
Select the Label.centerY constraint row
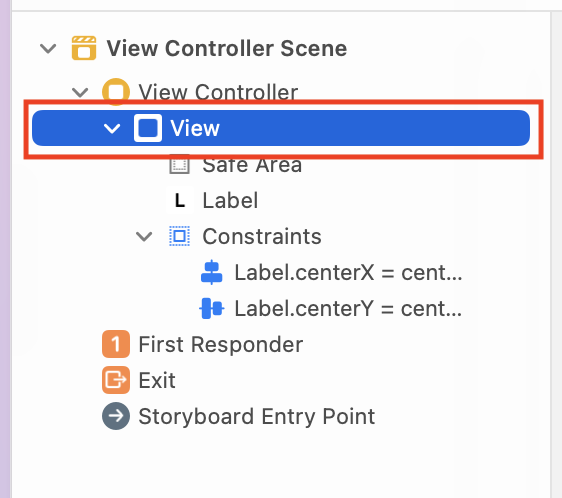click(x=348, y=308)
